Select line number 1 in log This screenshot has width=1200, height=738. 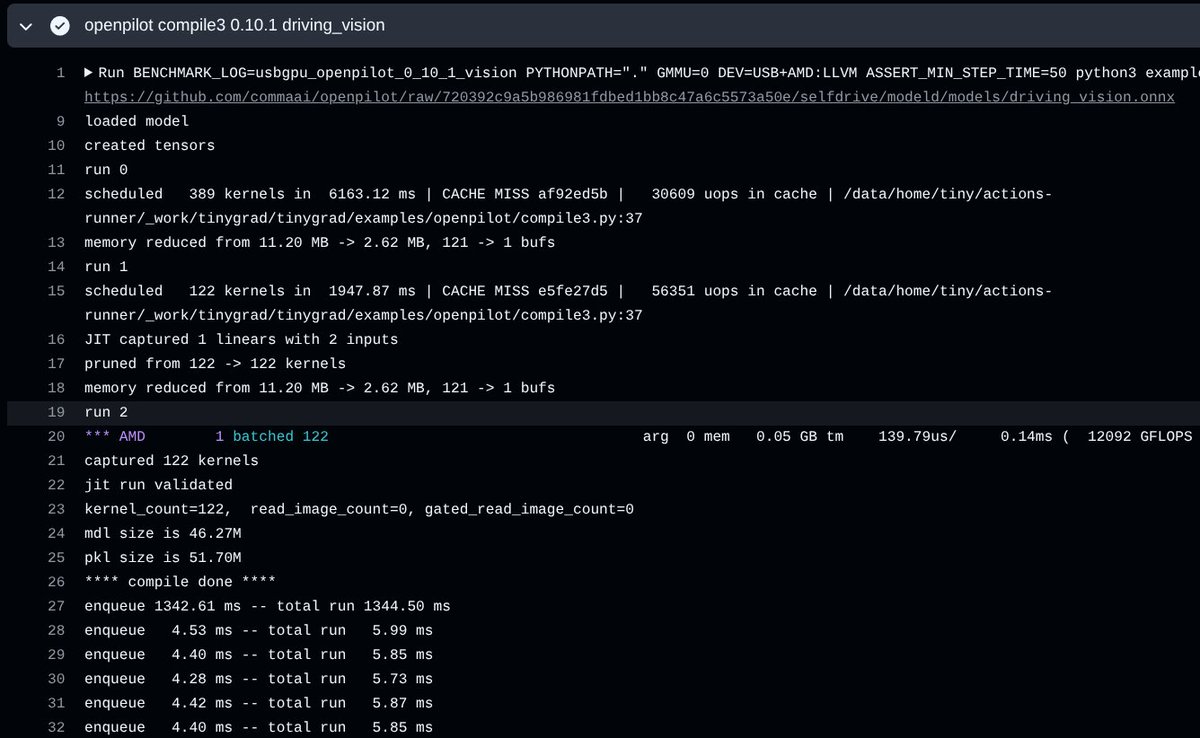pyautogui.click(x=60, y=73)
